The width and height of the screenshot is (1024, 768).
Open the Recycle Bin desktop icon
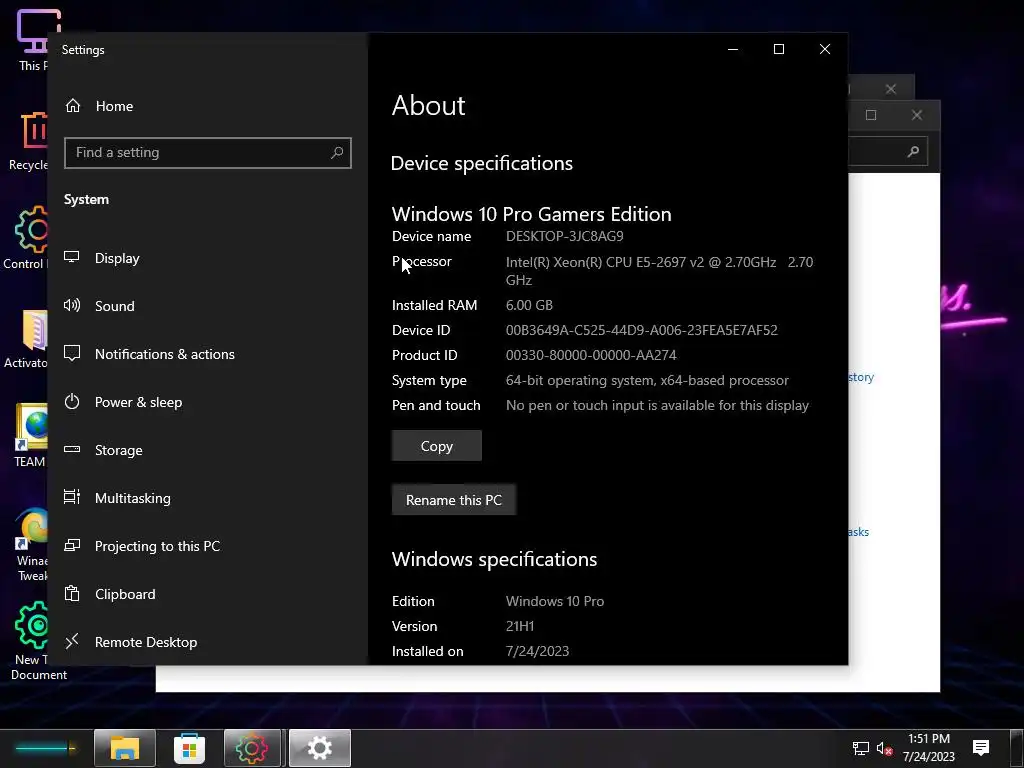pos(29,141)
